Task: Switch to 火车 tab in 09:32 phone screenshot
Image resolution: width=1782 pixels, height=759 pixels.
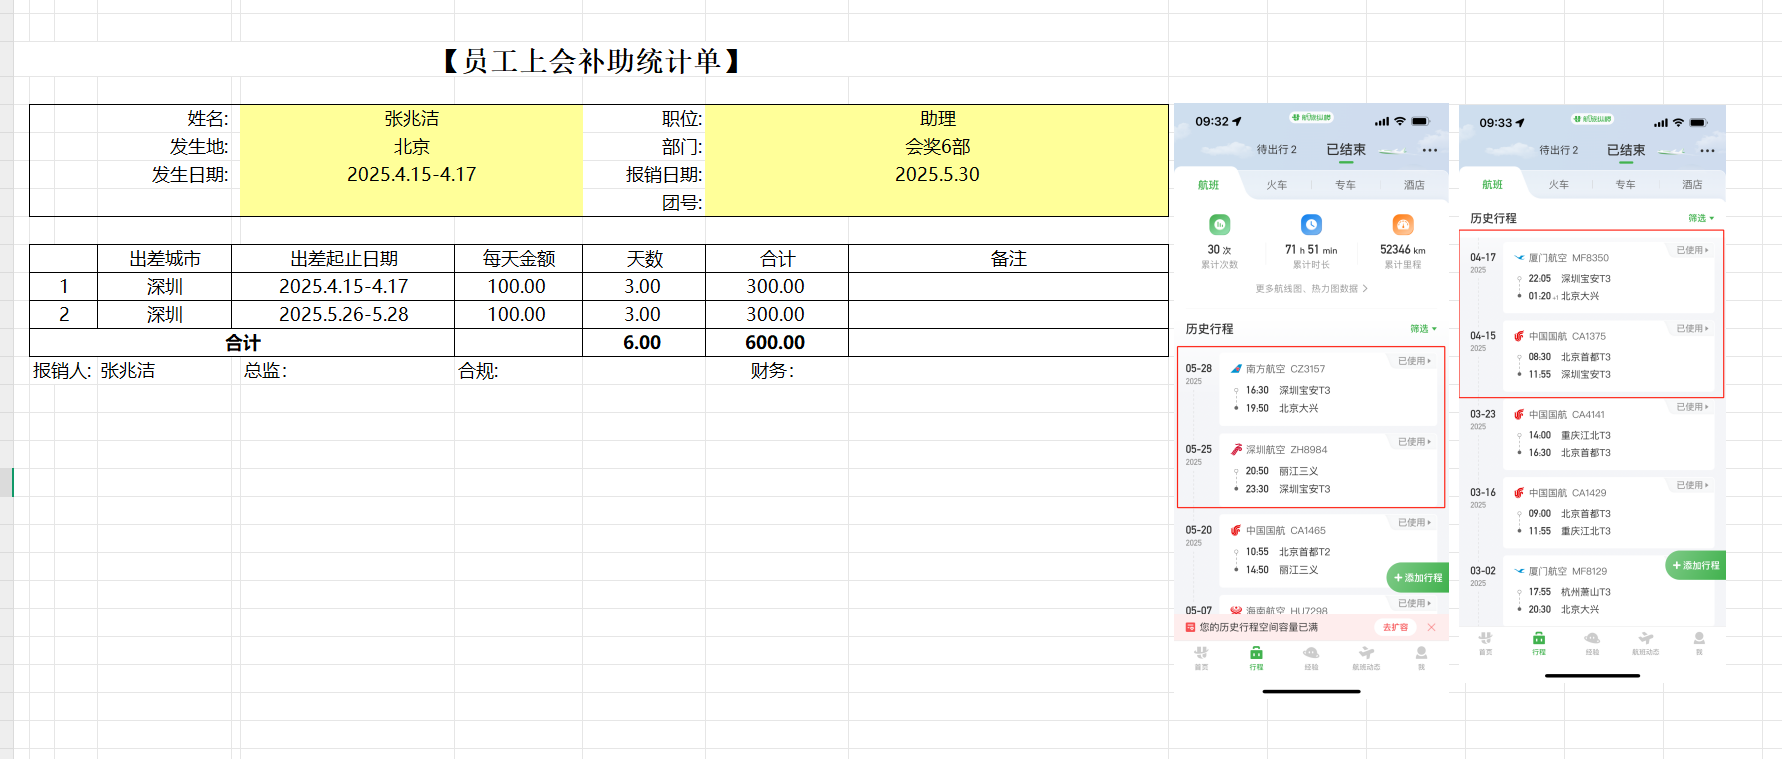Action: [x=1277, y=185]
